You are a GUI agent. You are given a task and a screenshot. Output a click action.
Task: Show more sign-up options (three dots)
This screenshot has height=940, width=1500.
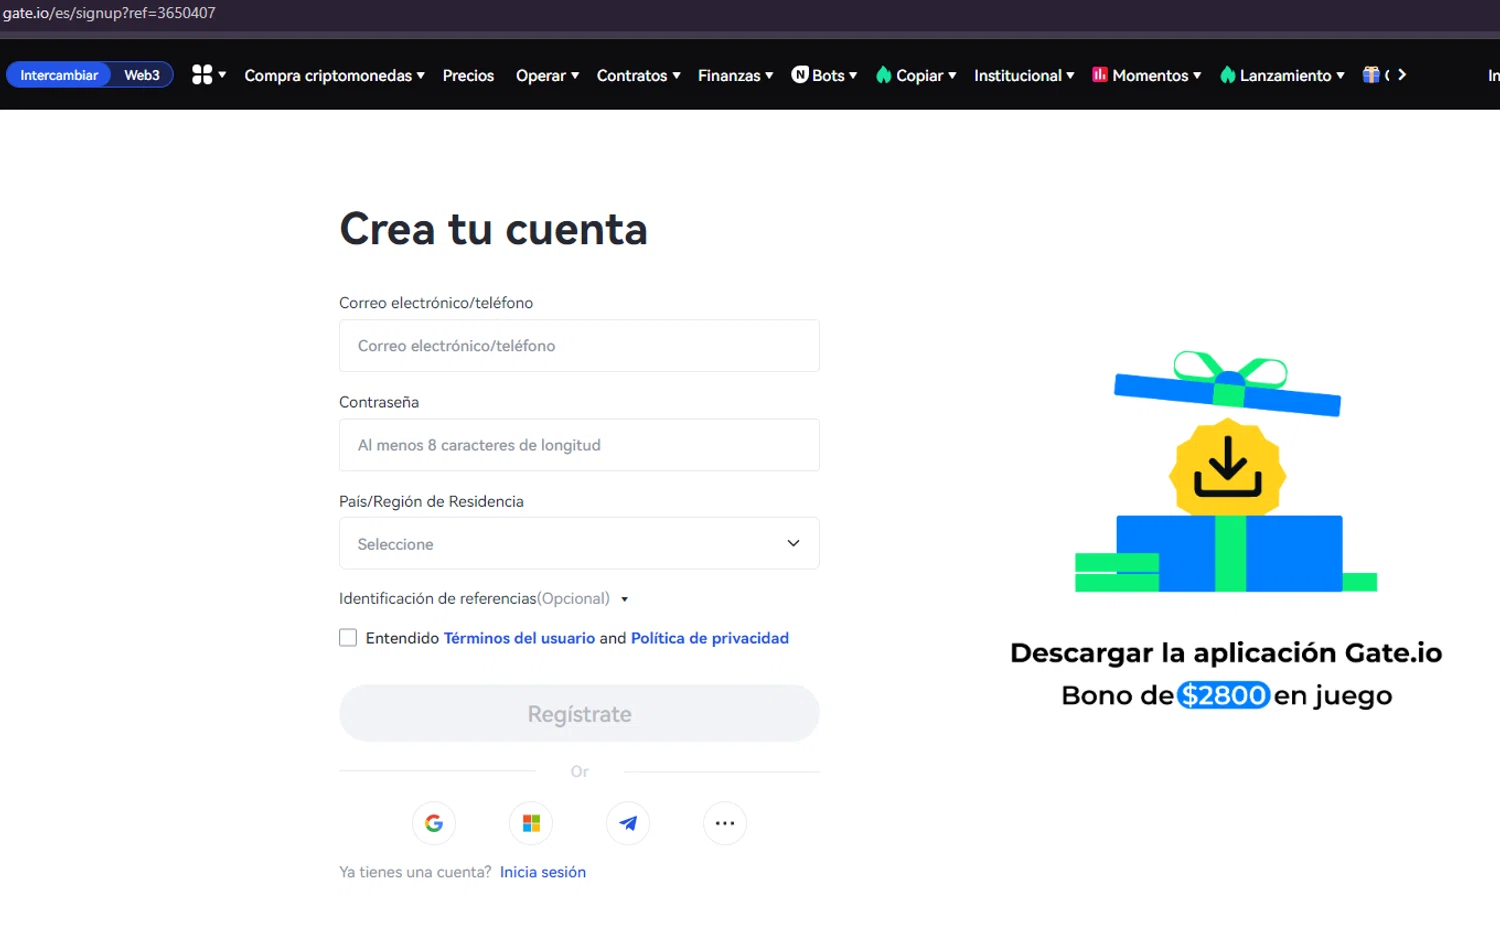tap(725, 823)
